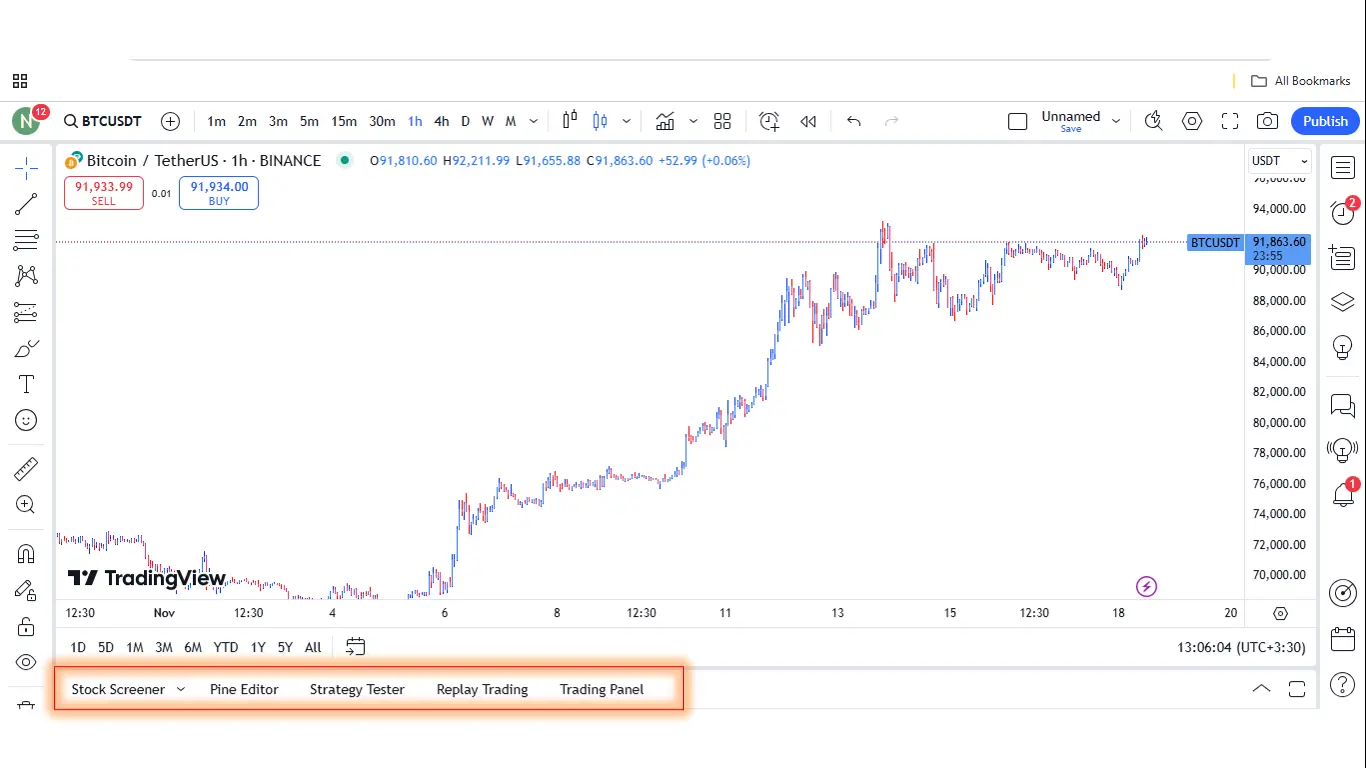Screen dimensions: 1366x768
Task: Expand the indicators favorites dropdown
Action: (x=693, y=121)
